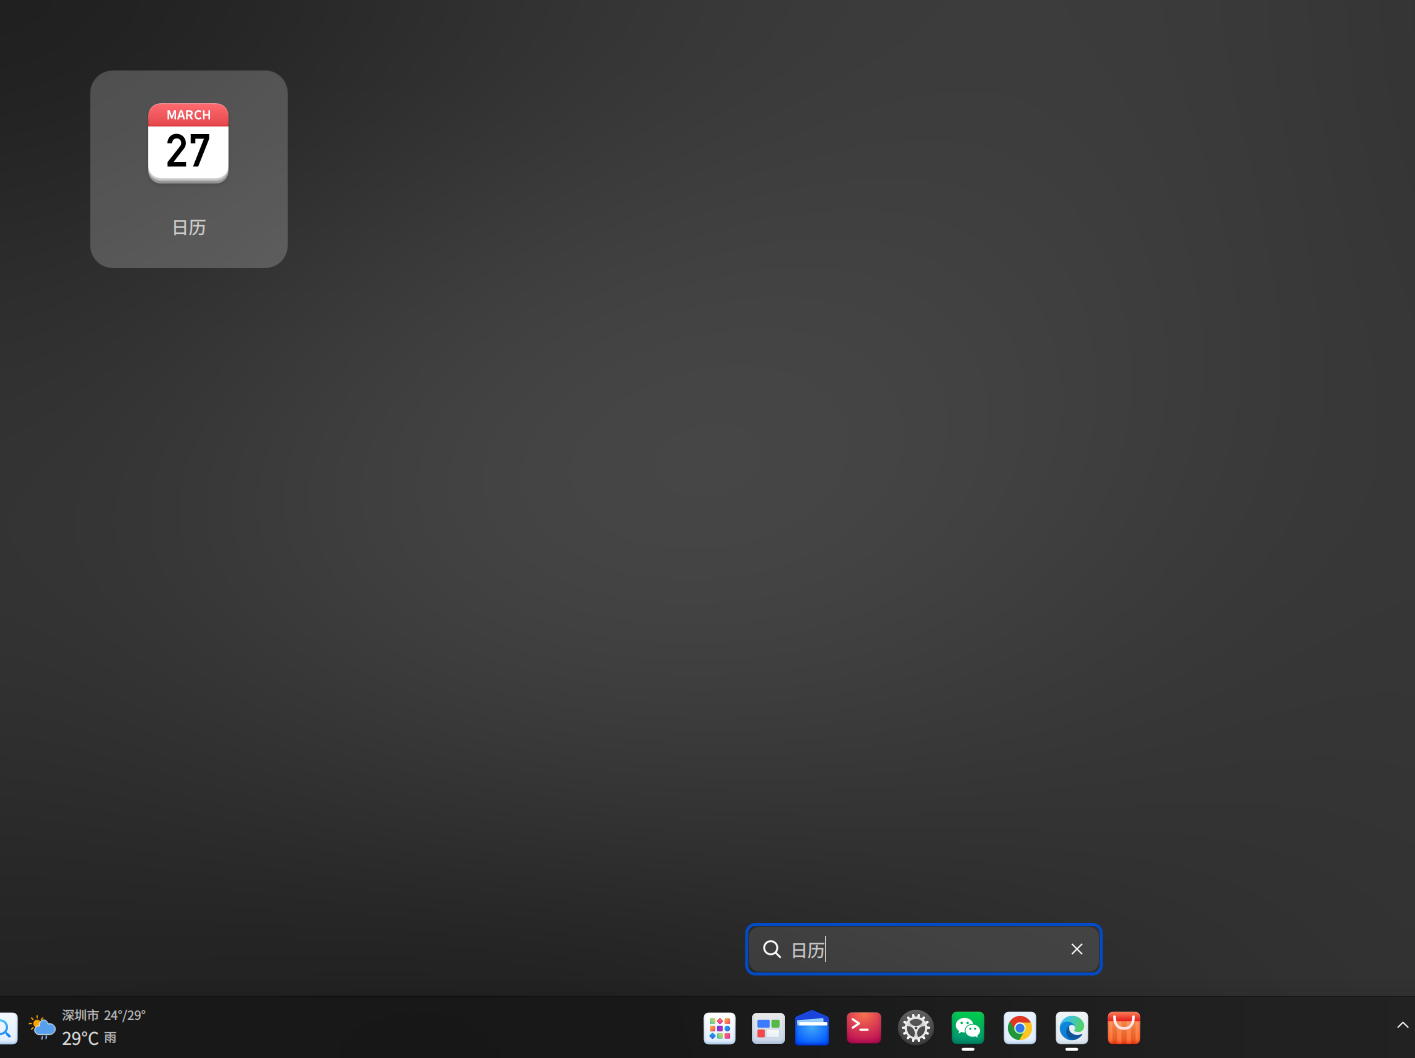Click the 29°C 雨 temperature reading
1415x1058 pixels.
coord(89,1038)
